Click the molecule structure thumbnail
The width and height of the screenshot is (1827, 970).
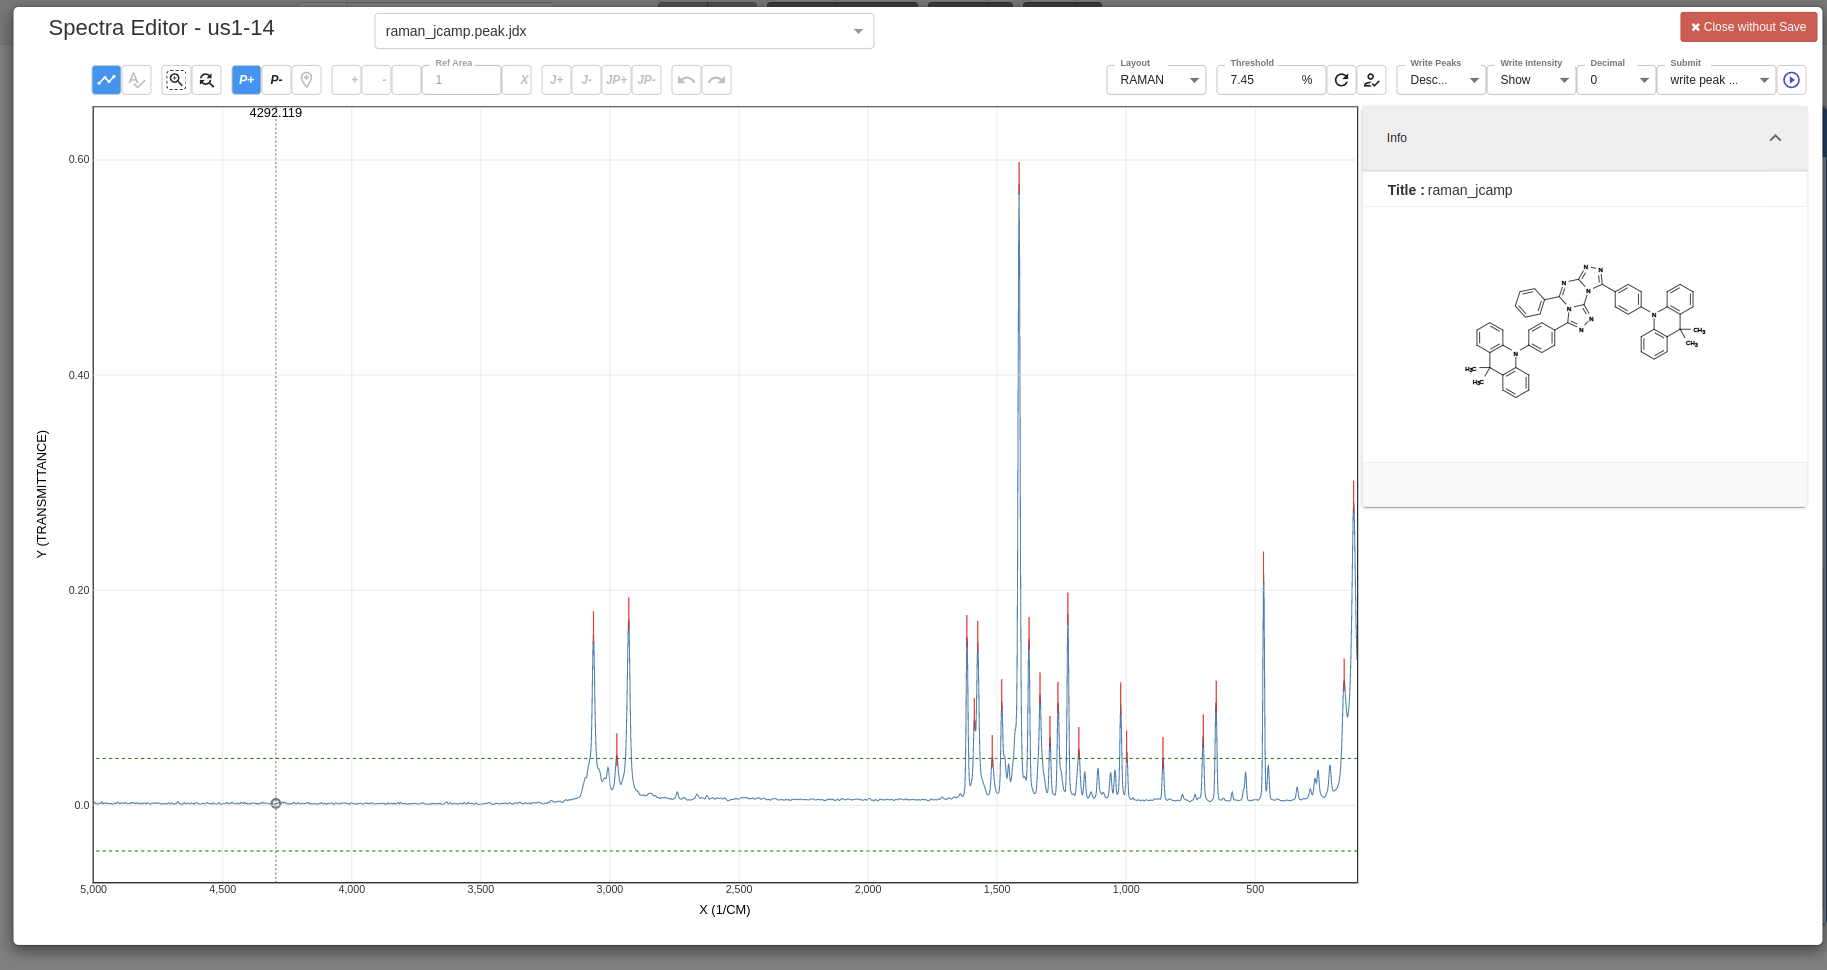click(1583, 330)
